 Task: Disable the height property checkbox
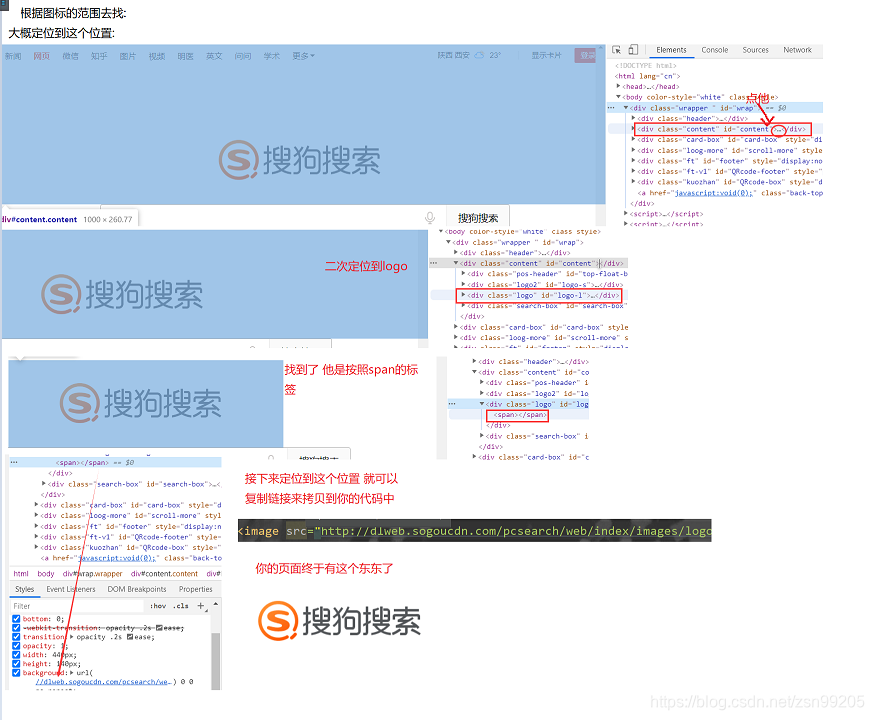pyautogui.click(x=16, y=664)
